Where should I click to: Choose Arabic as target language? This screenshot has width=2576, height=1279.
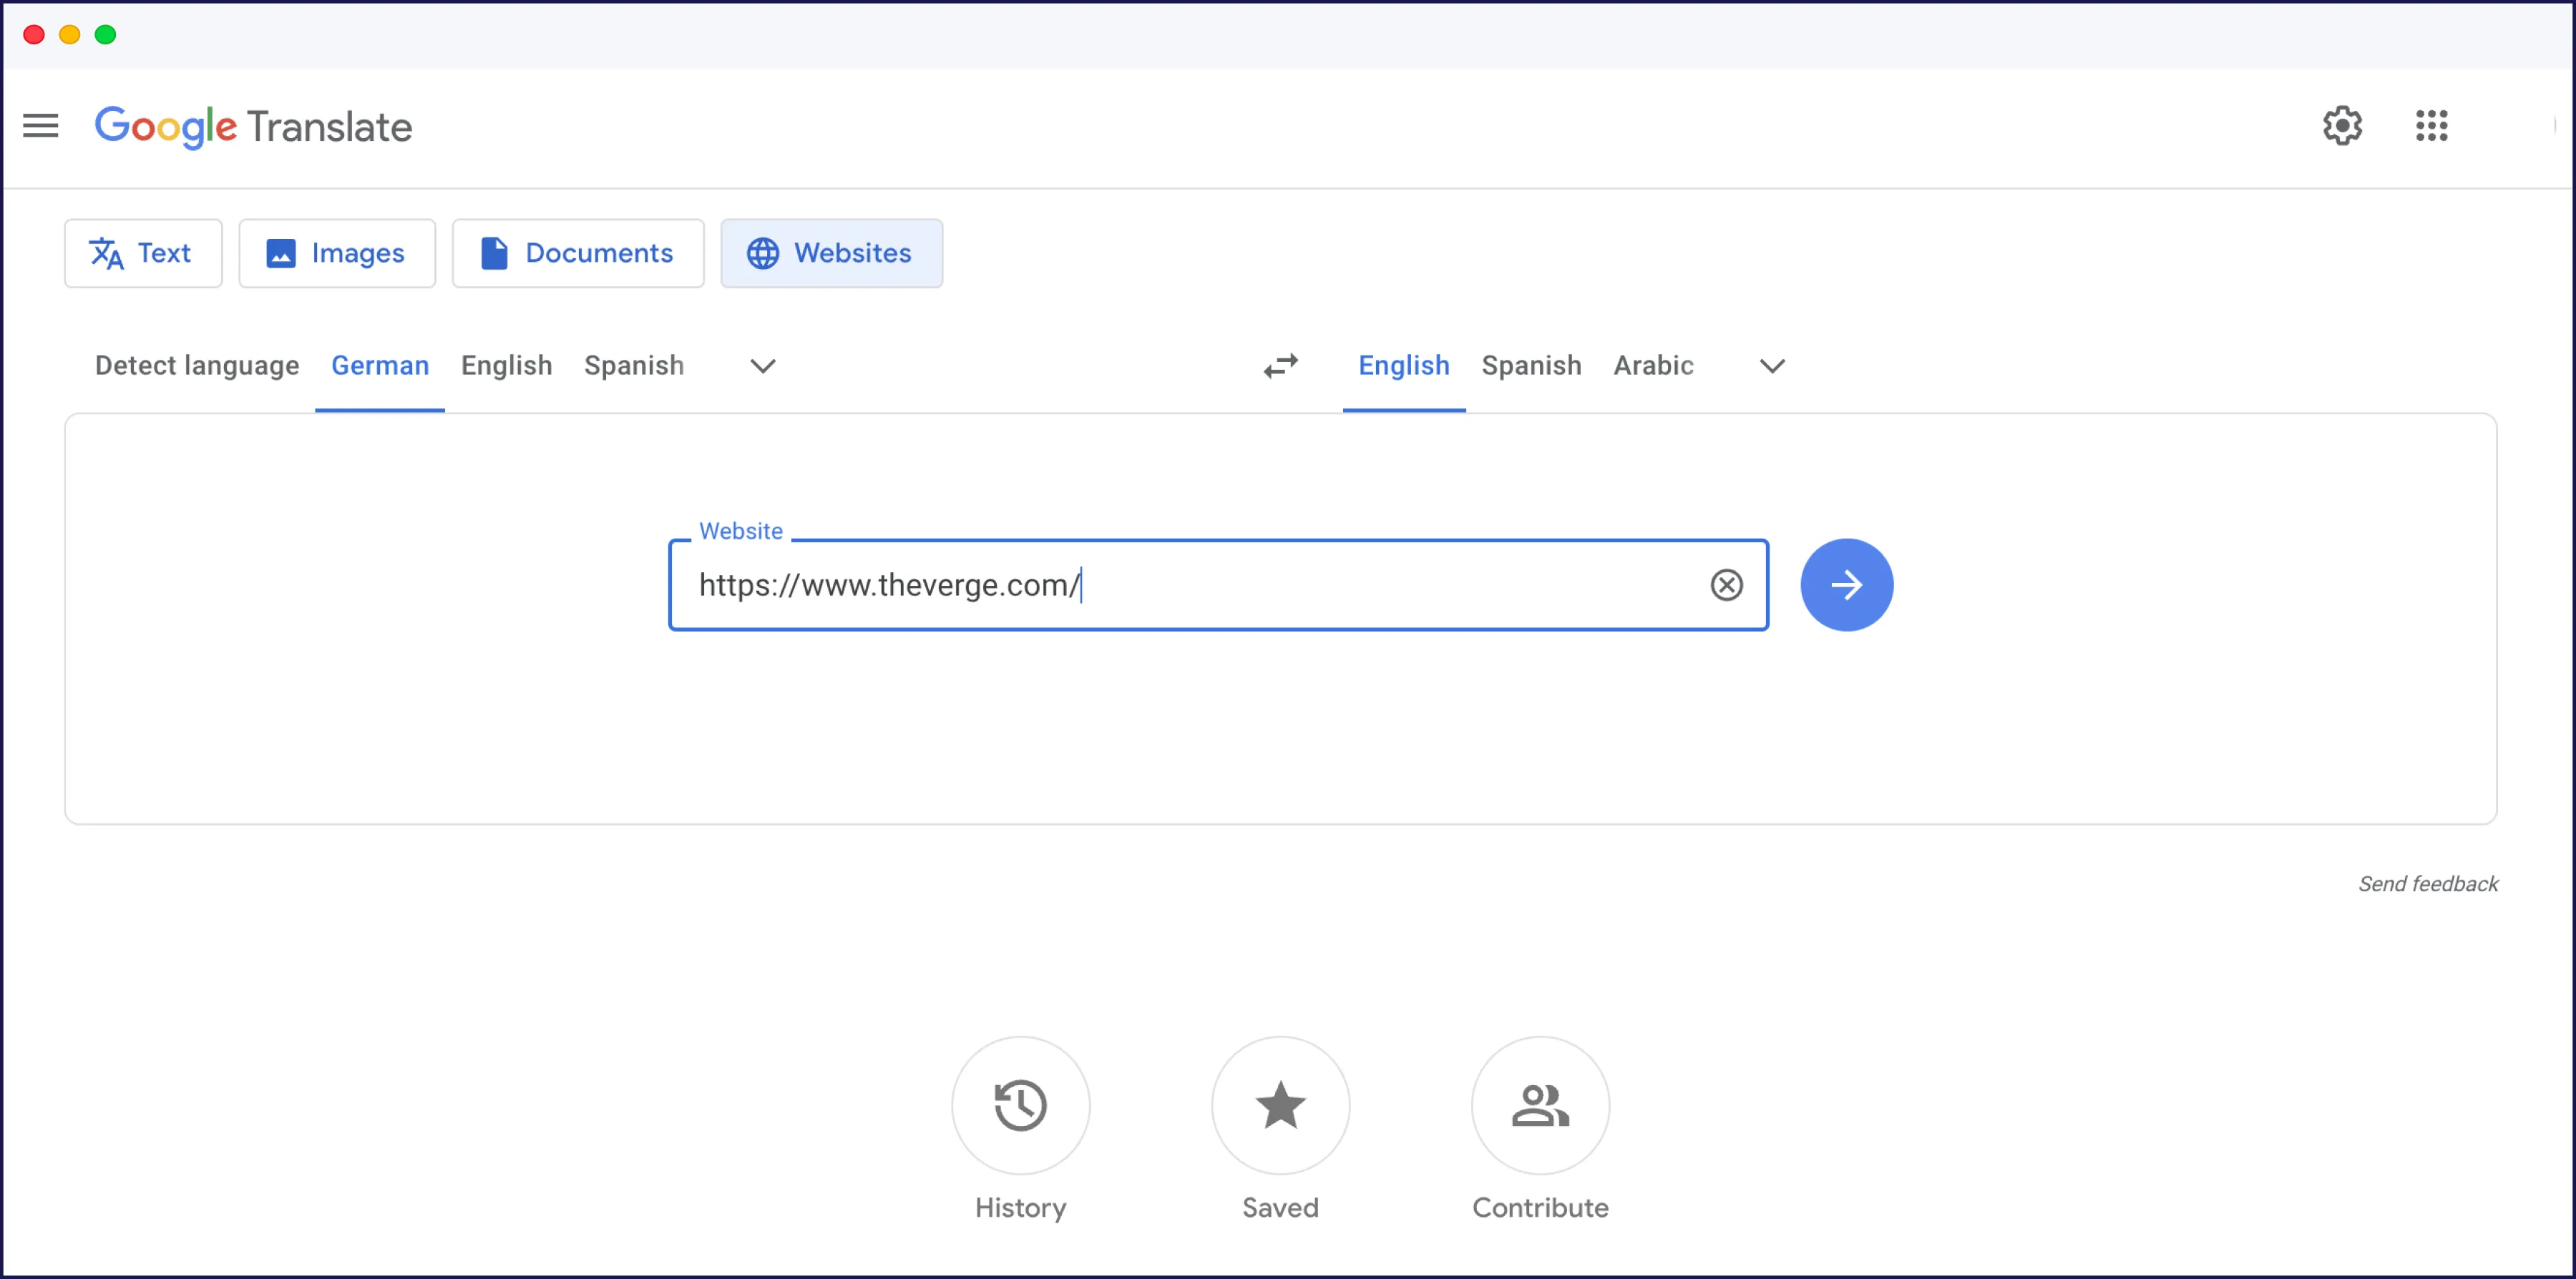[x=1653, y=366]
